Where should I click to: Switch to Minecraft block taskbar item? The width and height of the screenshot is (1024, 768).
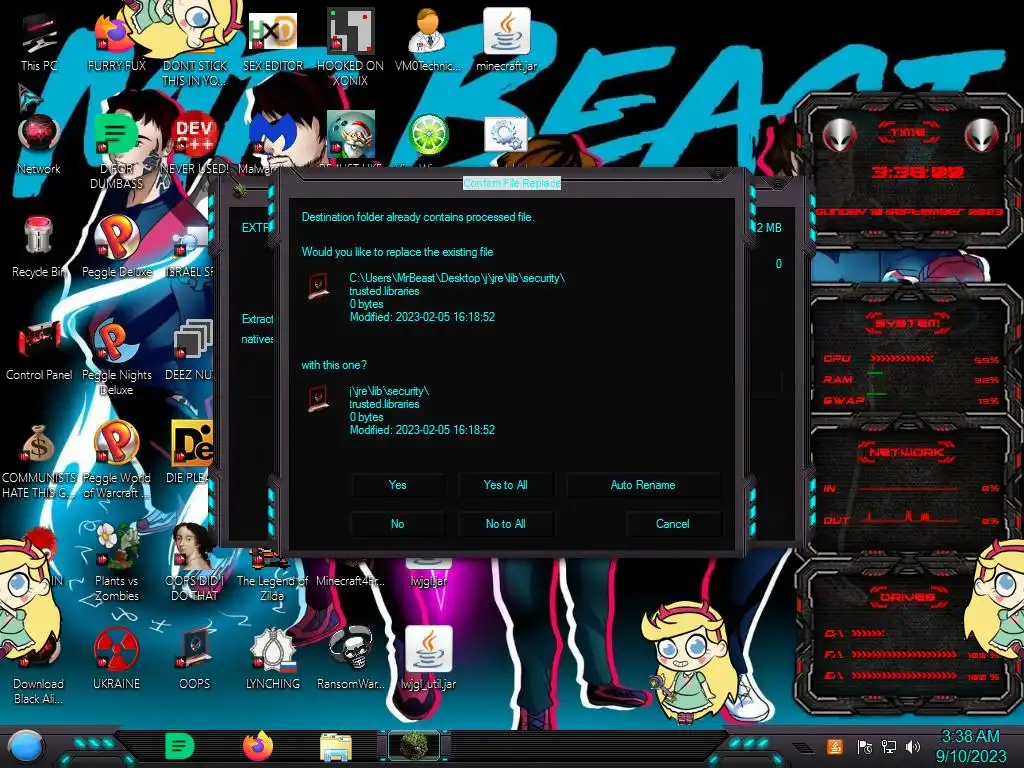coord(414,746)
